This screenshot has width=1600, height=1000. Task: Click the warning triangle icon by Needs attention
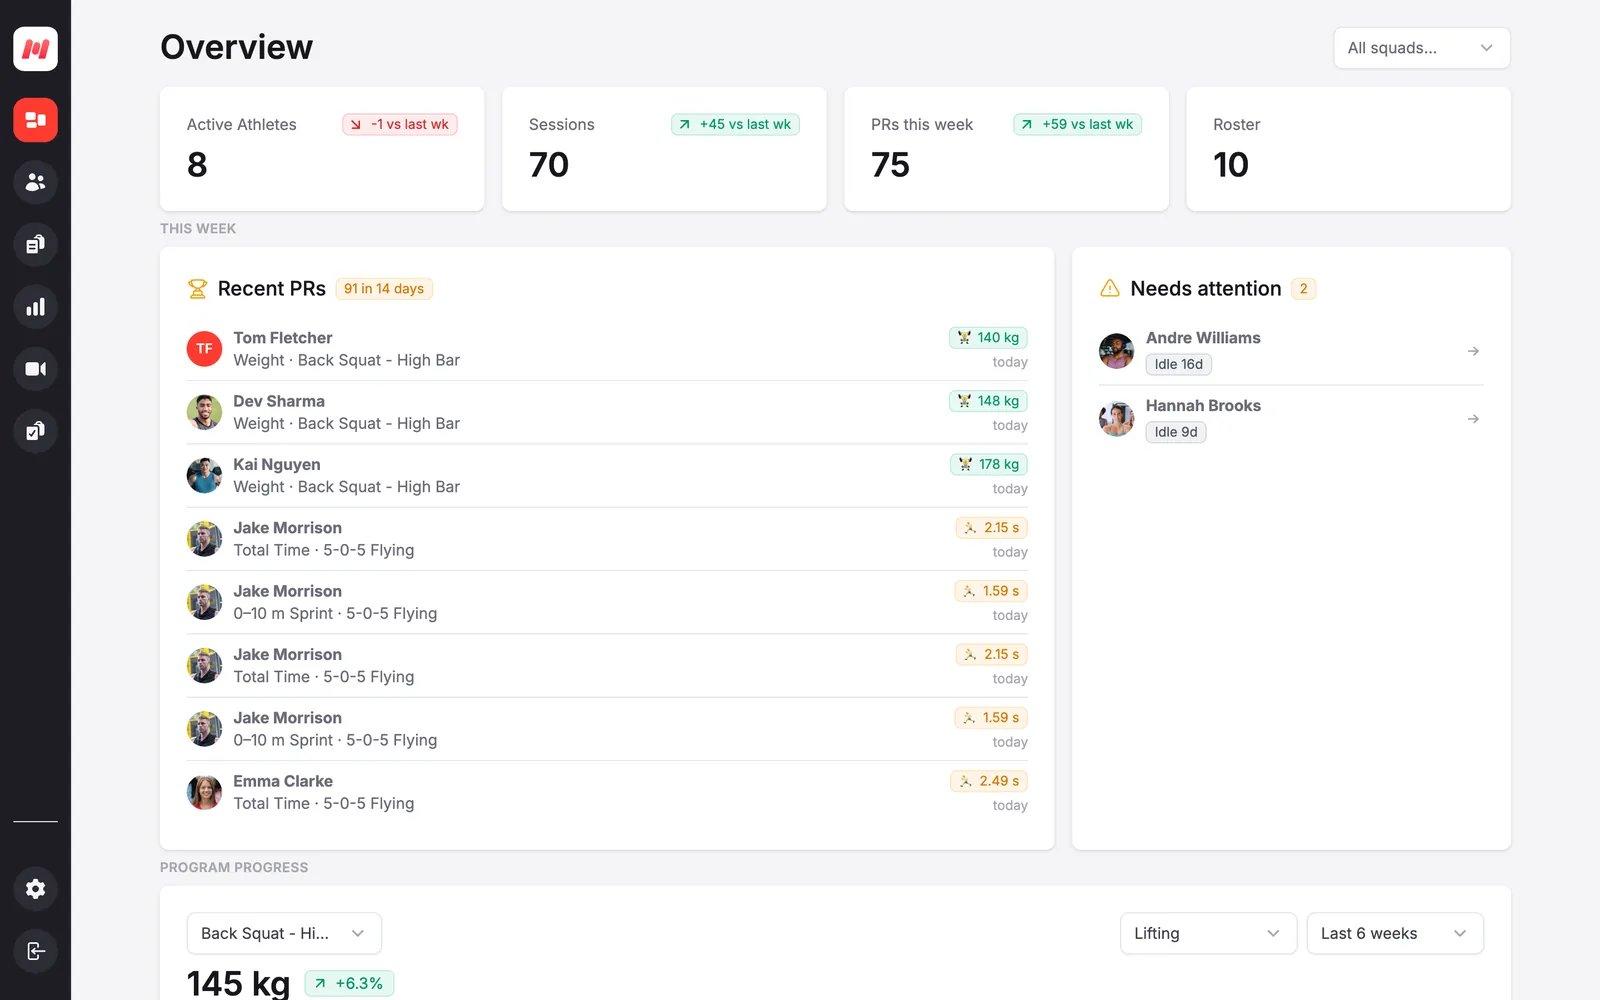tap(1110, 289)
